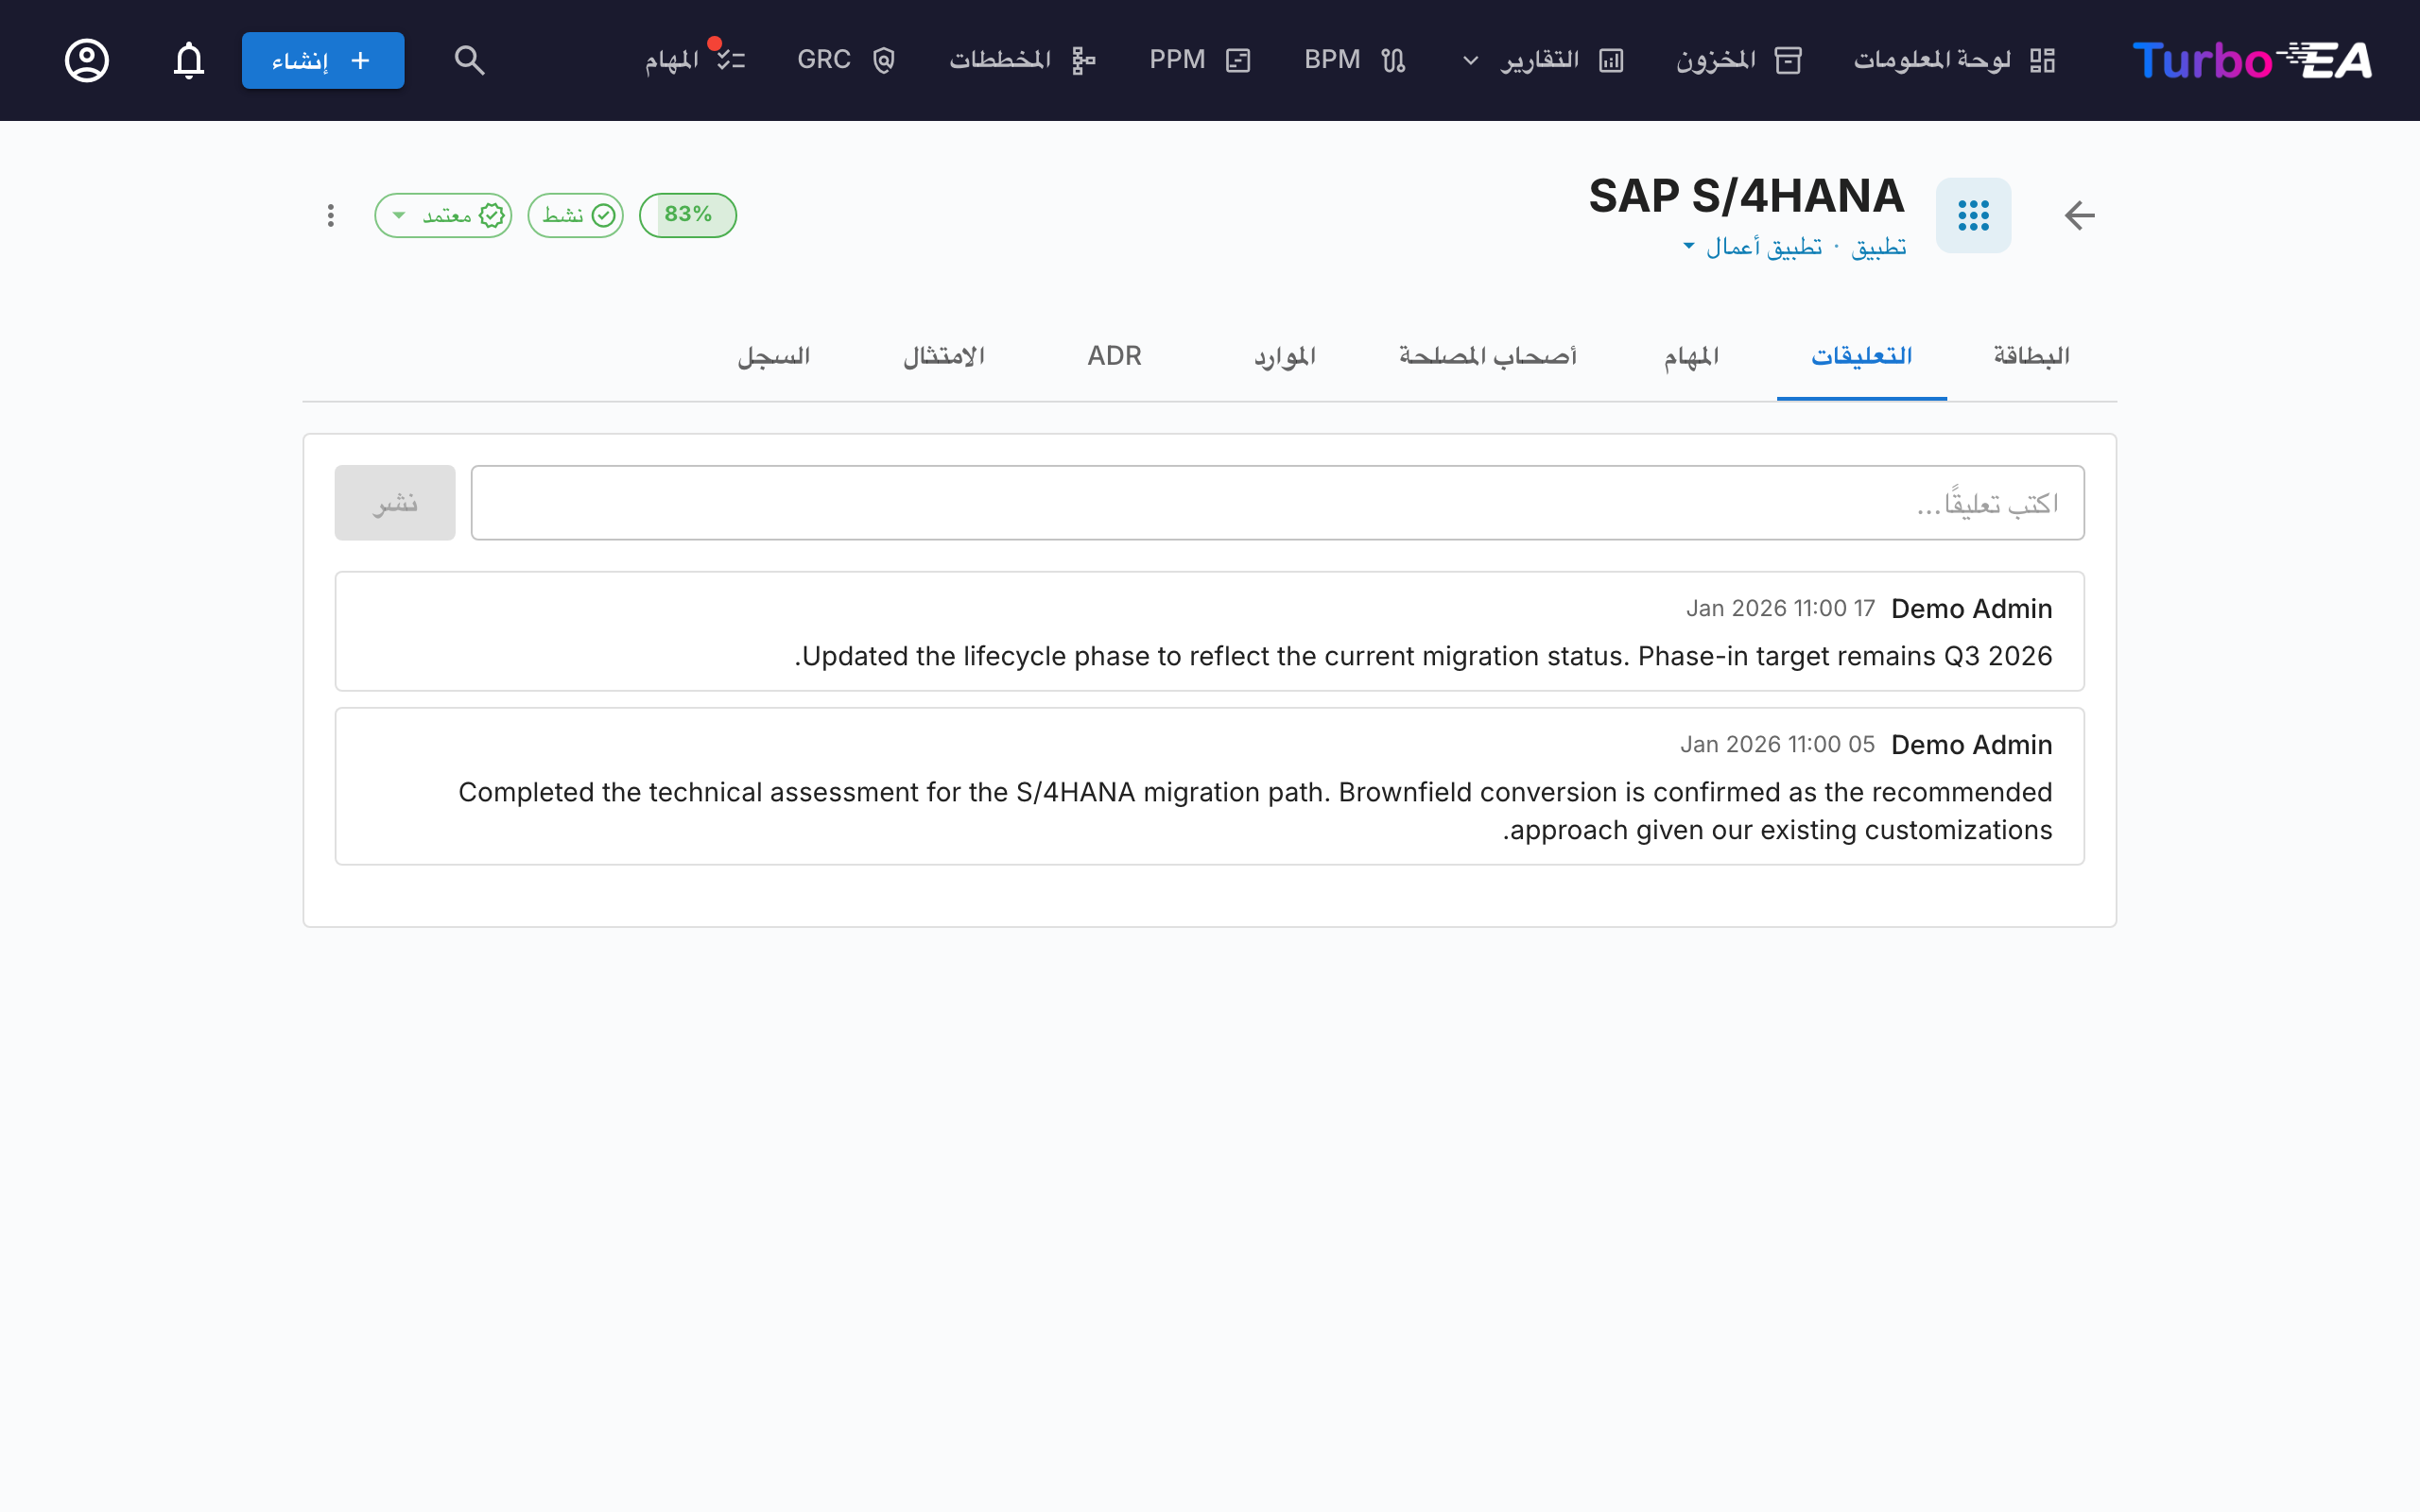Open the أصحاب المصلحة stakeholders tab

coord(1488,356)
